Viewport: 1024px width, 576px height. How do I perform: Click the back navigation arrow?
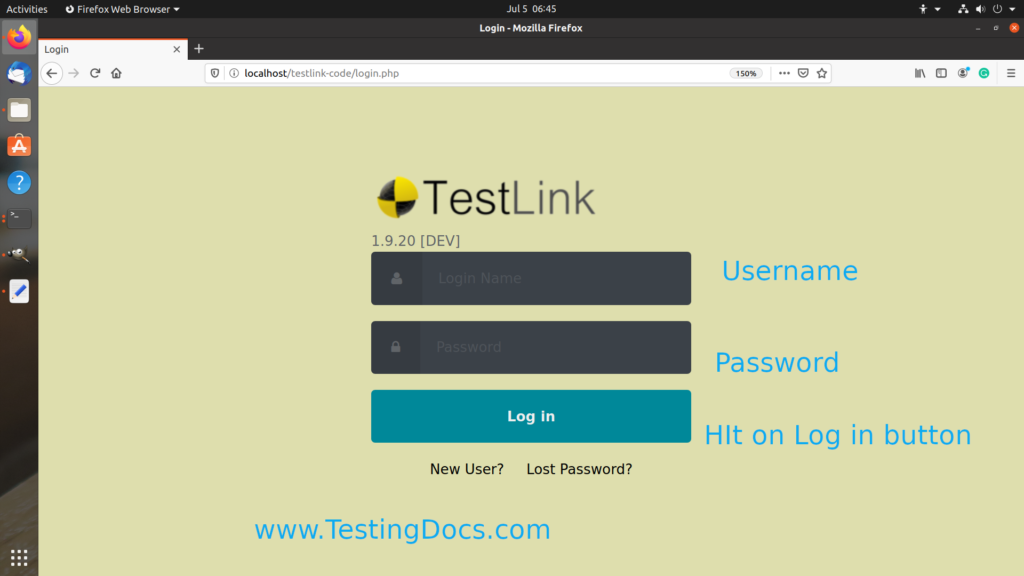point(51,73)
